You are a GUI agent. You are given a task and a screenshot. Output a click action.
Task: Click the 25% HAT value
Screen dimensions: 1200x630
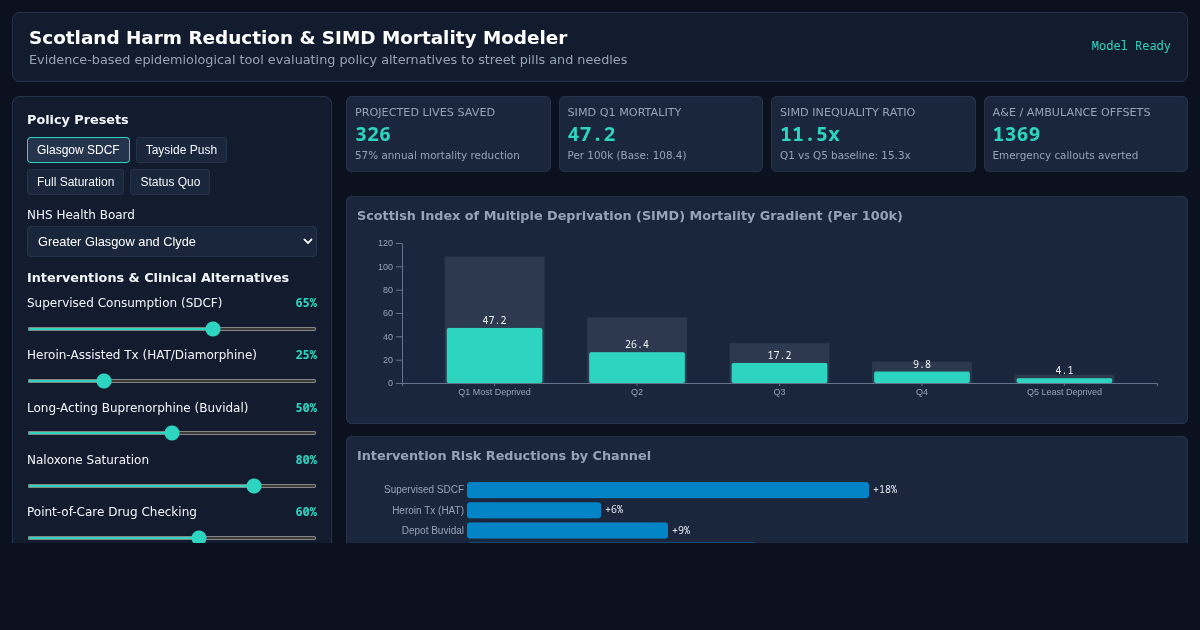(x=306, y=355)
